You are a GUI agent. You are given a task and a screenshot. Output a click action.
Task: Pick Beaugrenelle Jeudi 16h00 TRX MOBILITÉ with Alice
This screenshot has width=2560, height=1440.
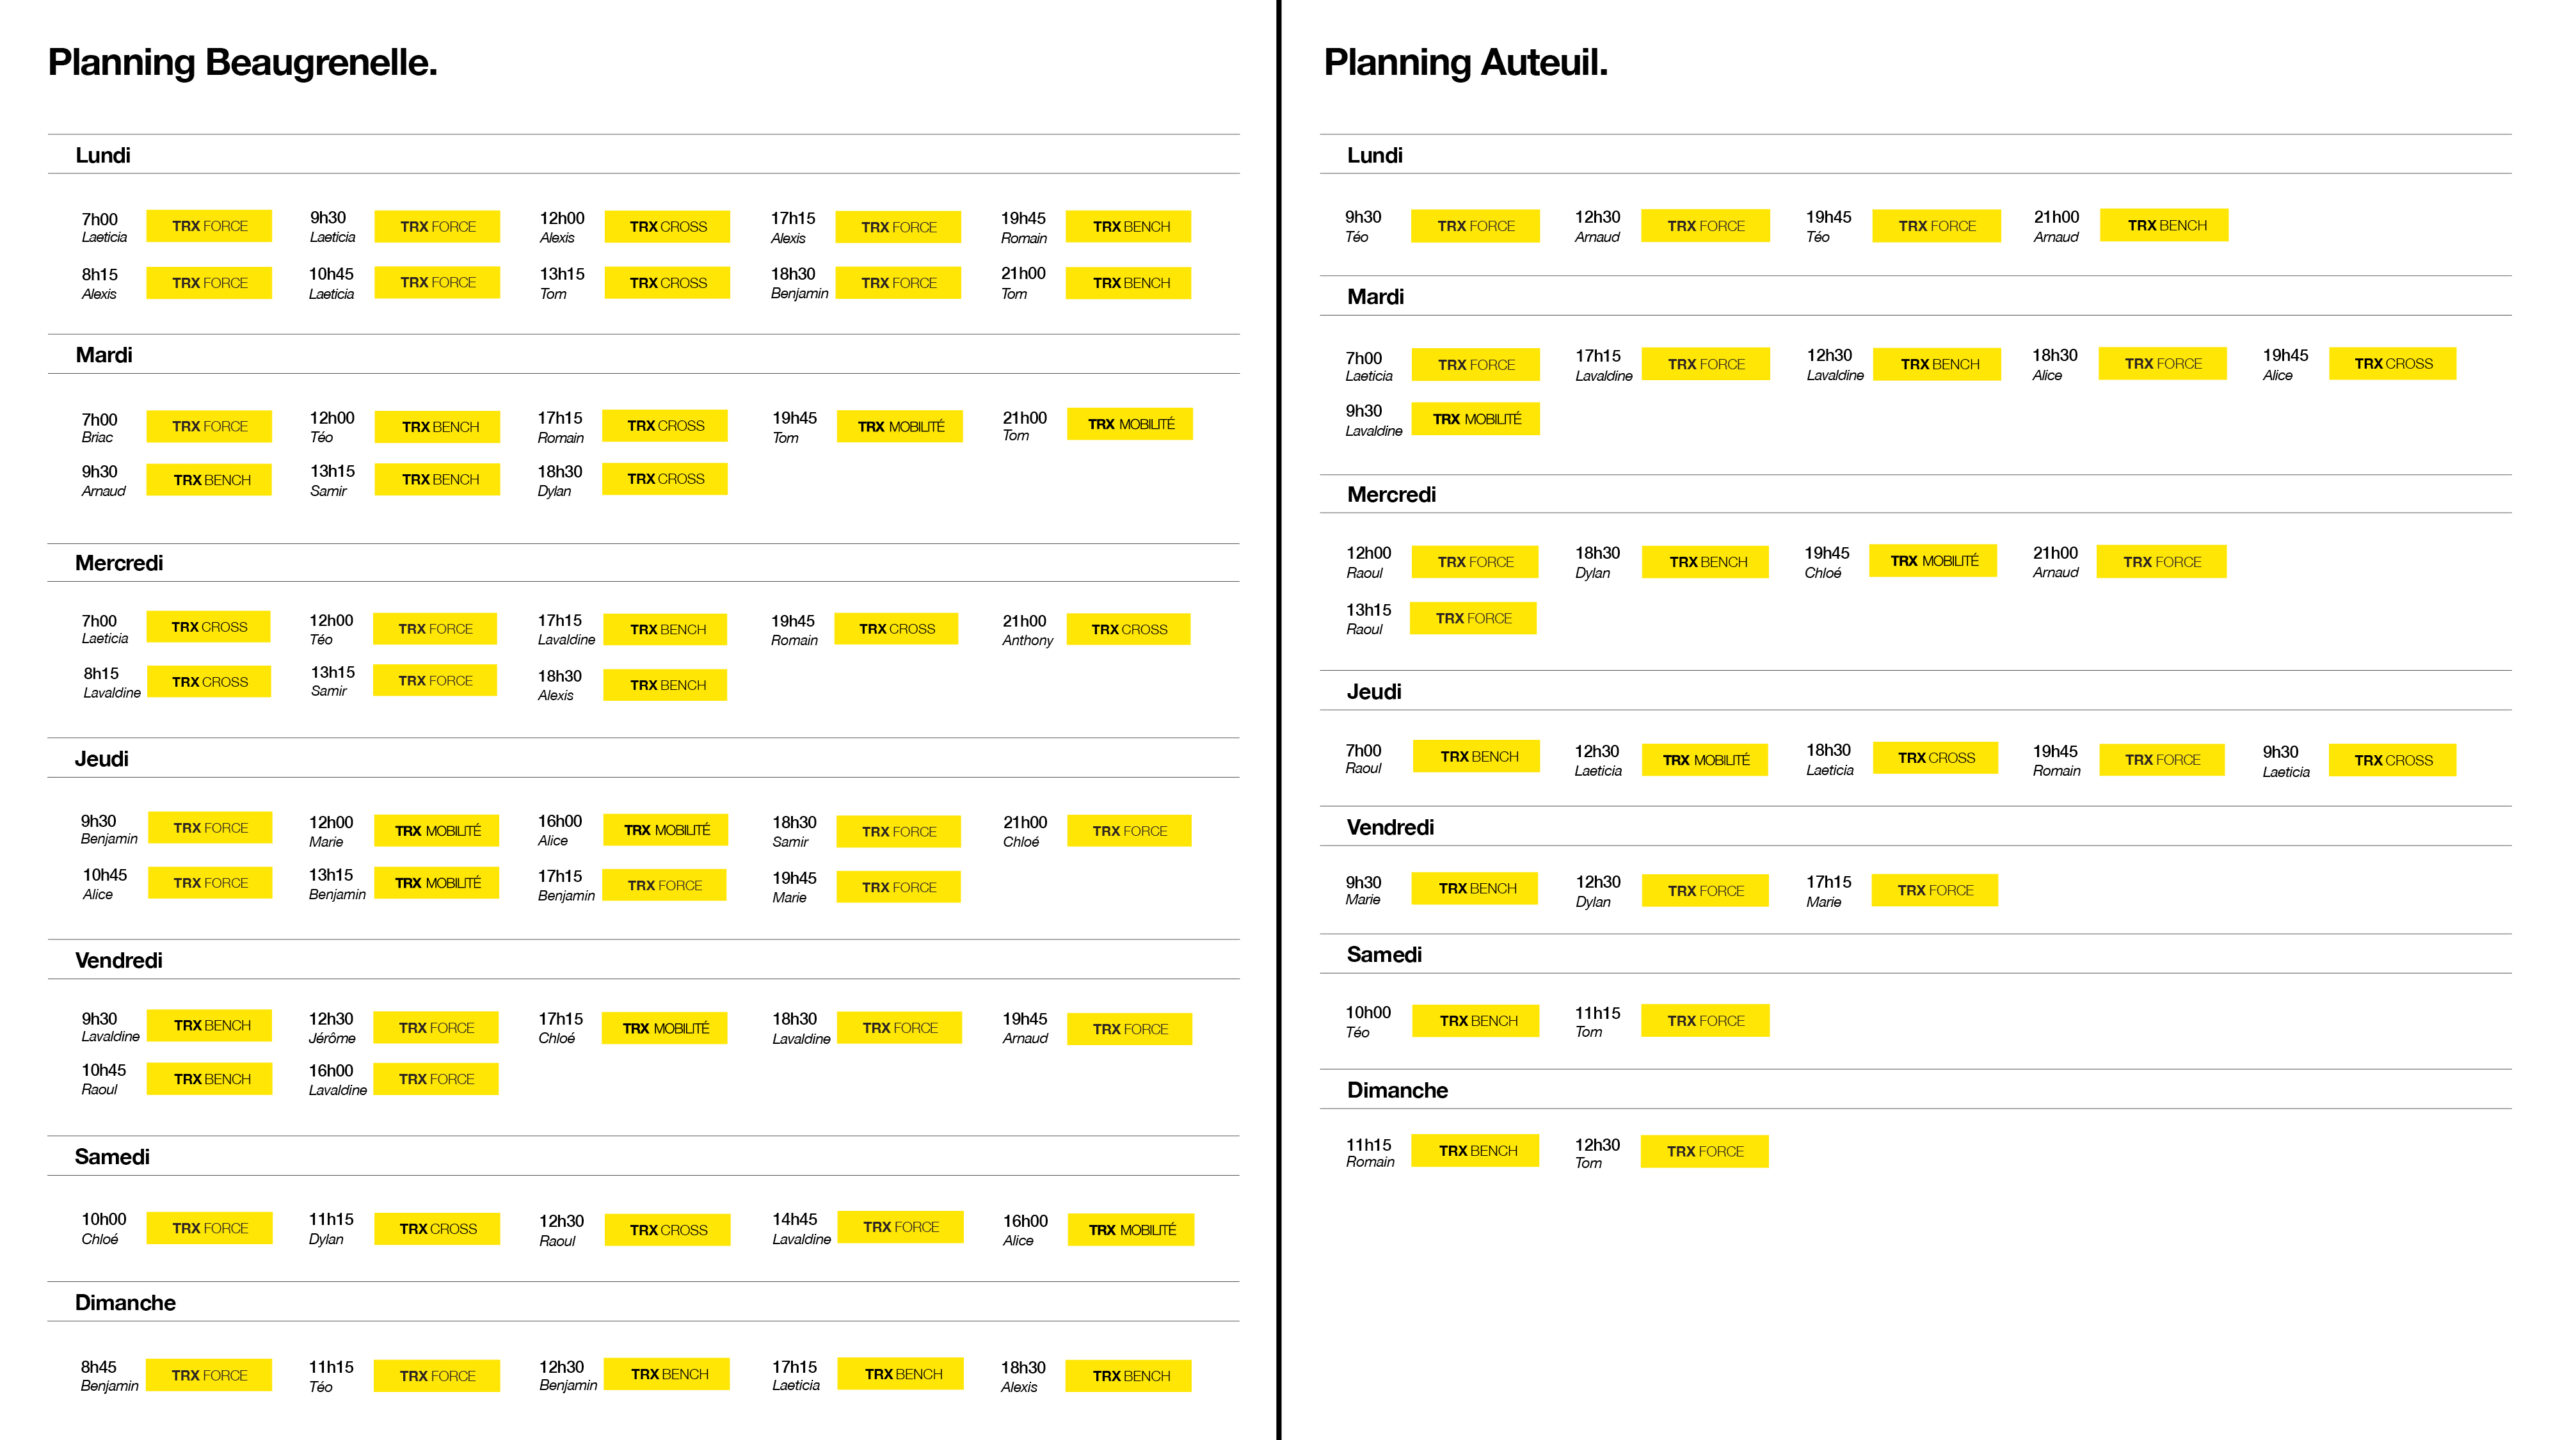(666, 830)
